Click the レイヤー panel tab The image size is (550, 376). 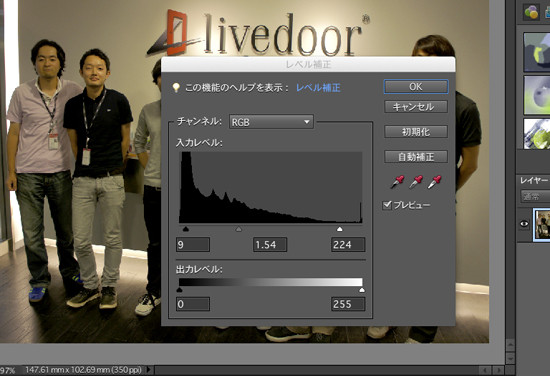tap(534, 180)
